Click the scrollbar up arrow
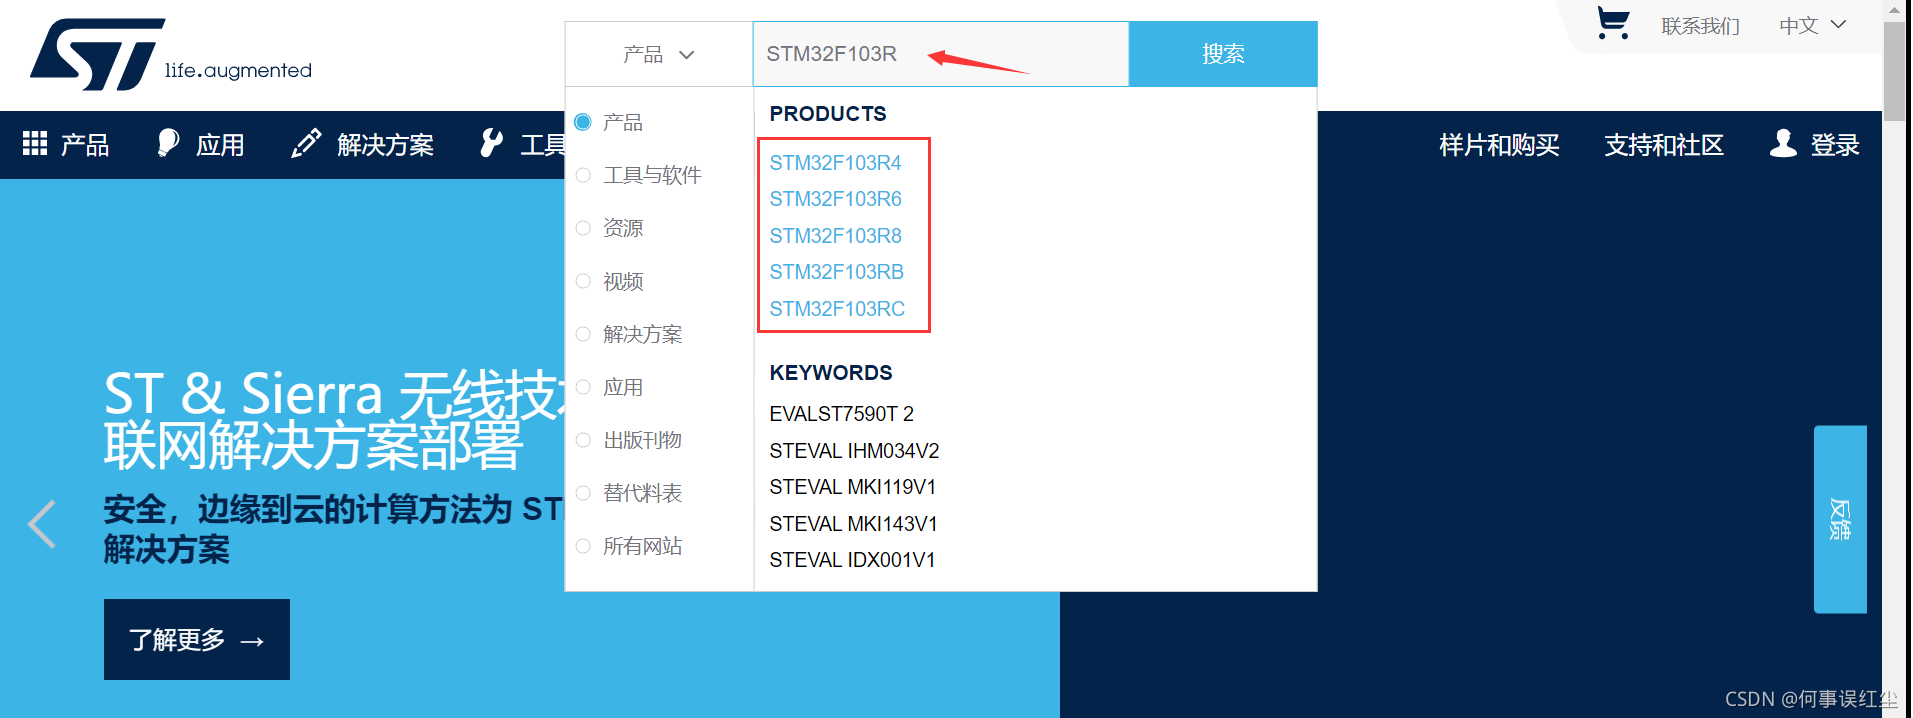This screenshot has height=718, width=1913. [x=1894, y=10]
